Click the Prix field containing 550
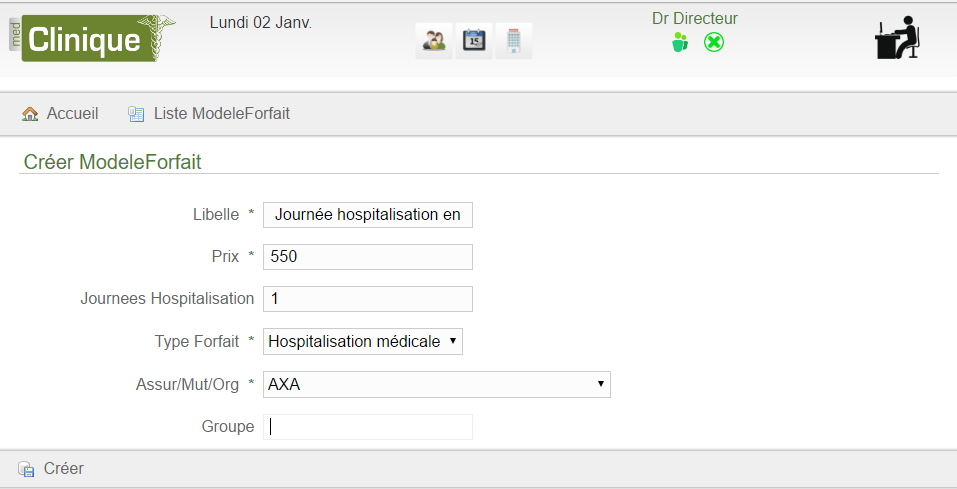 [367, 256]
